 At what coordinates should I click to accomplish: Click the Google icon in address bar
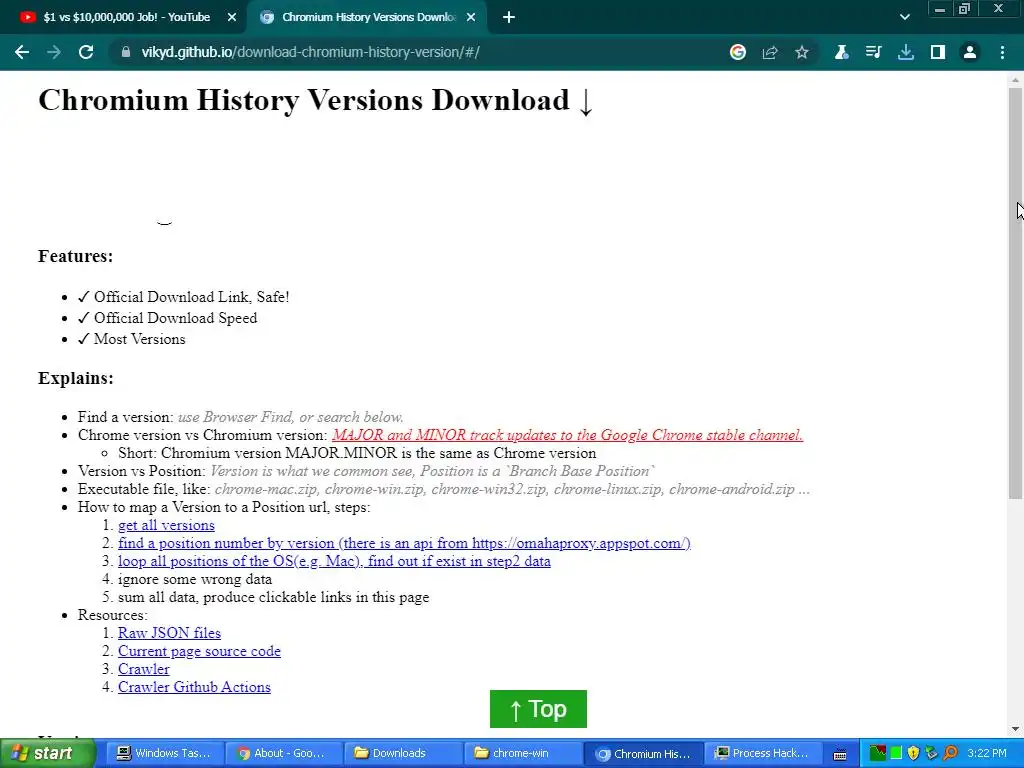click(738, 52)
